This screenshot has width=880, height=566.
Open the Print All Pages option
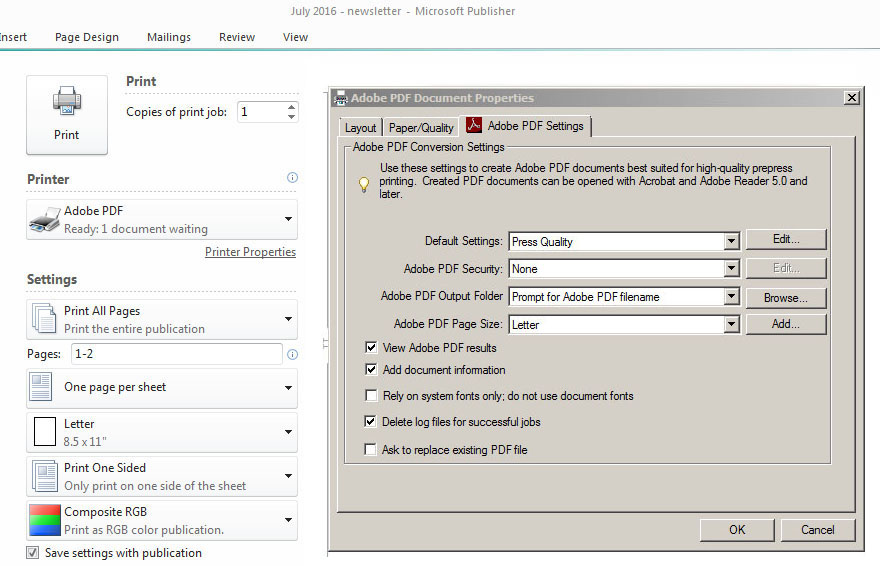click(x=162, y=319)
